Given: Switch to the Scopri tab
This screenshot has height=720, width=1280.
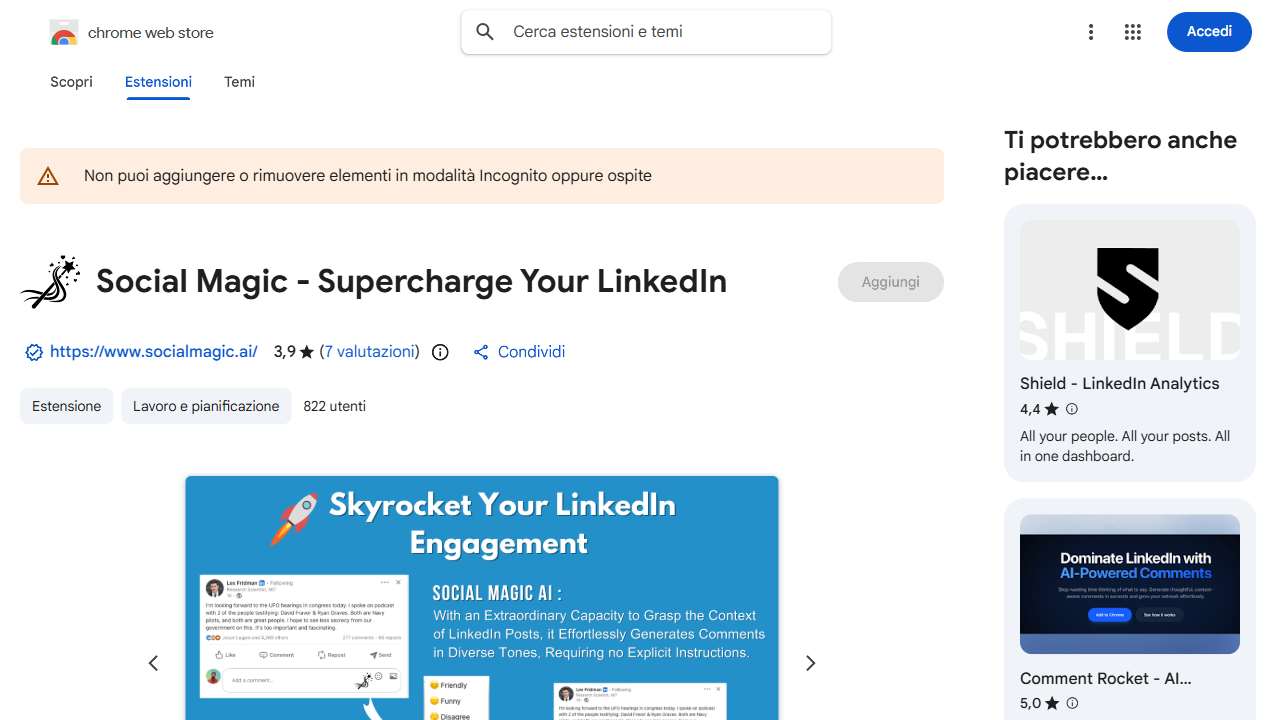Looking at the screenshot, I should 71,82.
